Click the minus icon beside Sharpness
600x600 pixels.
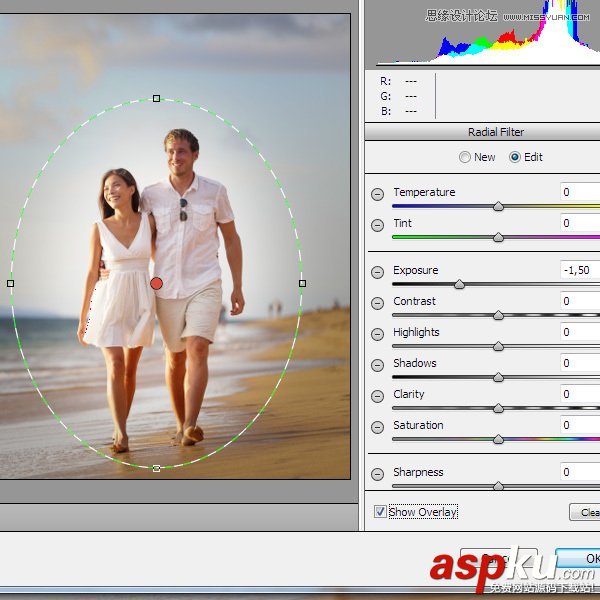click(x=377, y=474)
